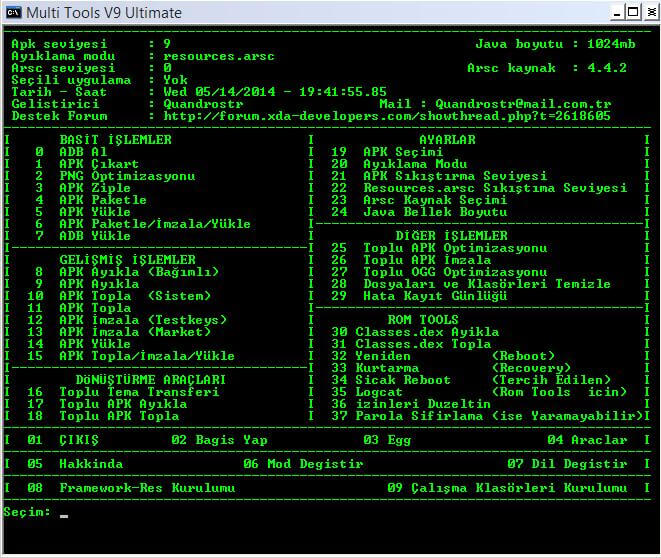
Task: Select Java Bellek Boyutu setting
Action: (x=435, y=212)
